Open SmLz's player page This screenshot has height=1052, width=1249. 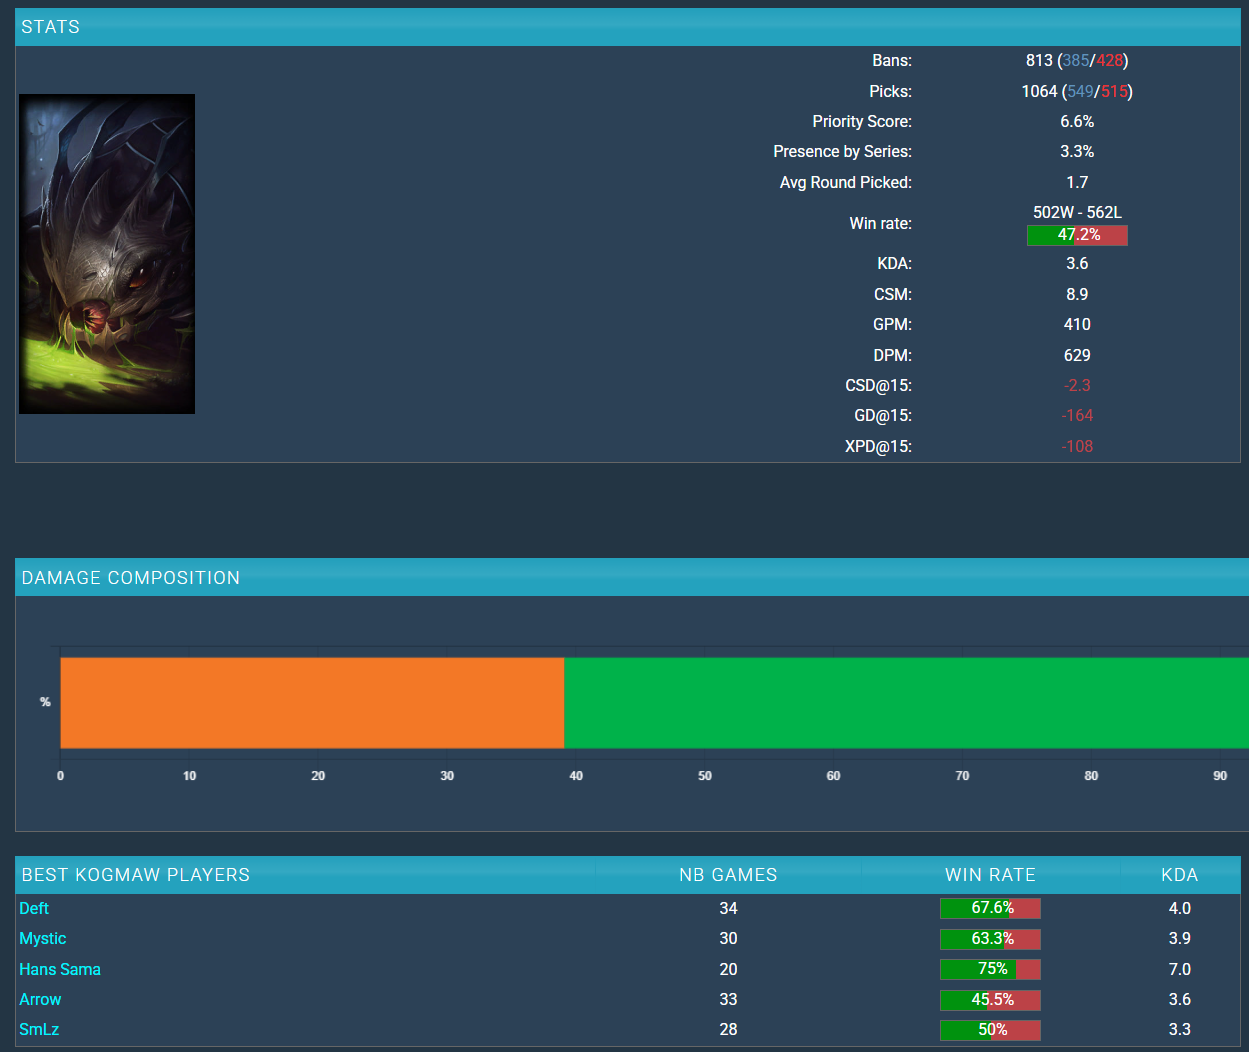tap(39, 1029)
